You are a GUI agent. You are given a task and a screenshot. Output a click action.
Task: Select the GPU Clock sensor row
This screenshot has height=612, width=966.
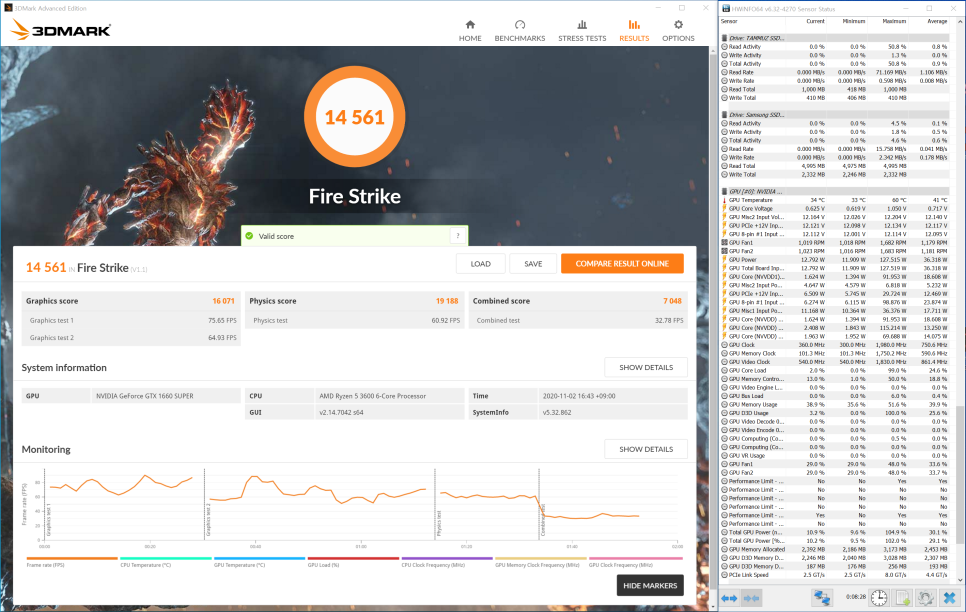click(837, 345)
